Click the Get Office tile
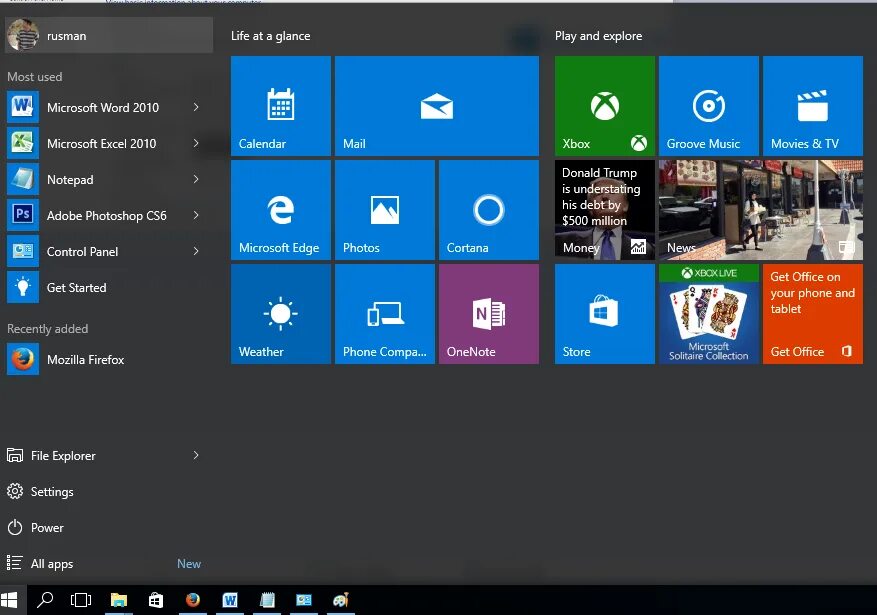 pyautogui.click(x=813, y=314)
